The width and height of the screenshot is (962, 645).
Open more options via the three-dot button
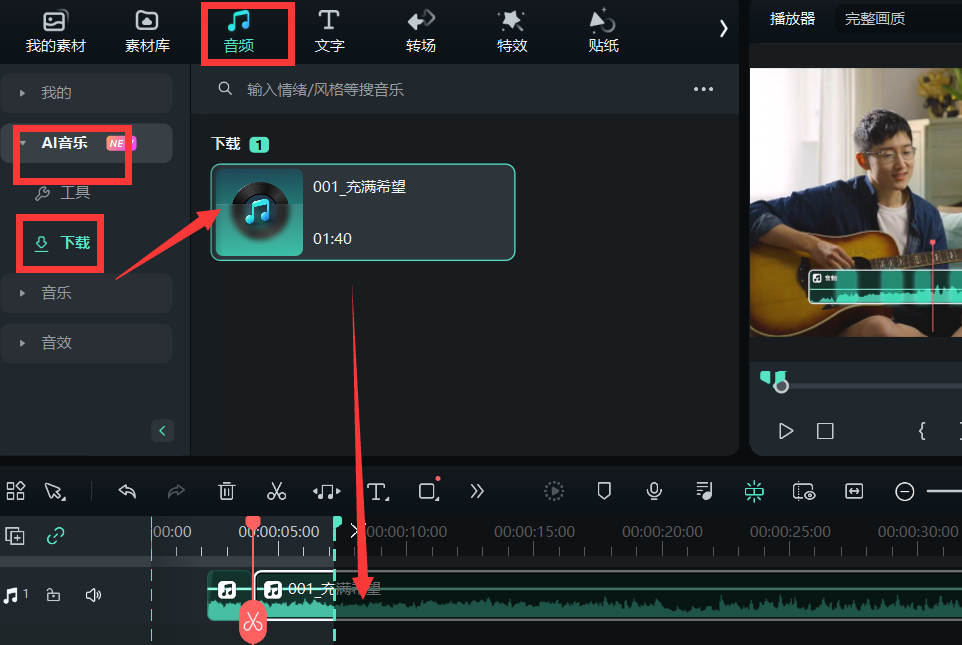click(703, 89)
